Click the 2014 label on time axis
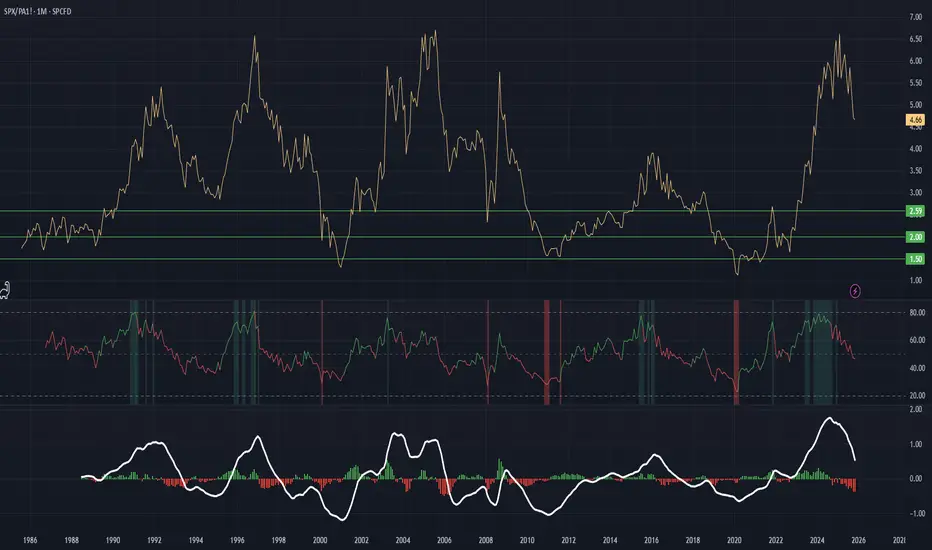This screenshot has width=932, height=550. coord(610,540)
